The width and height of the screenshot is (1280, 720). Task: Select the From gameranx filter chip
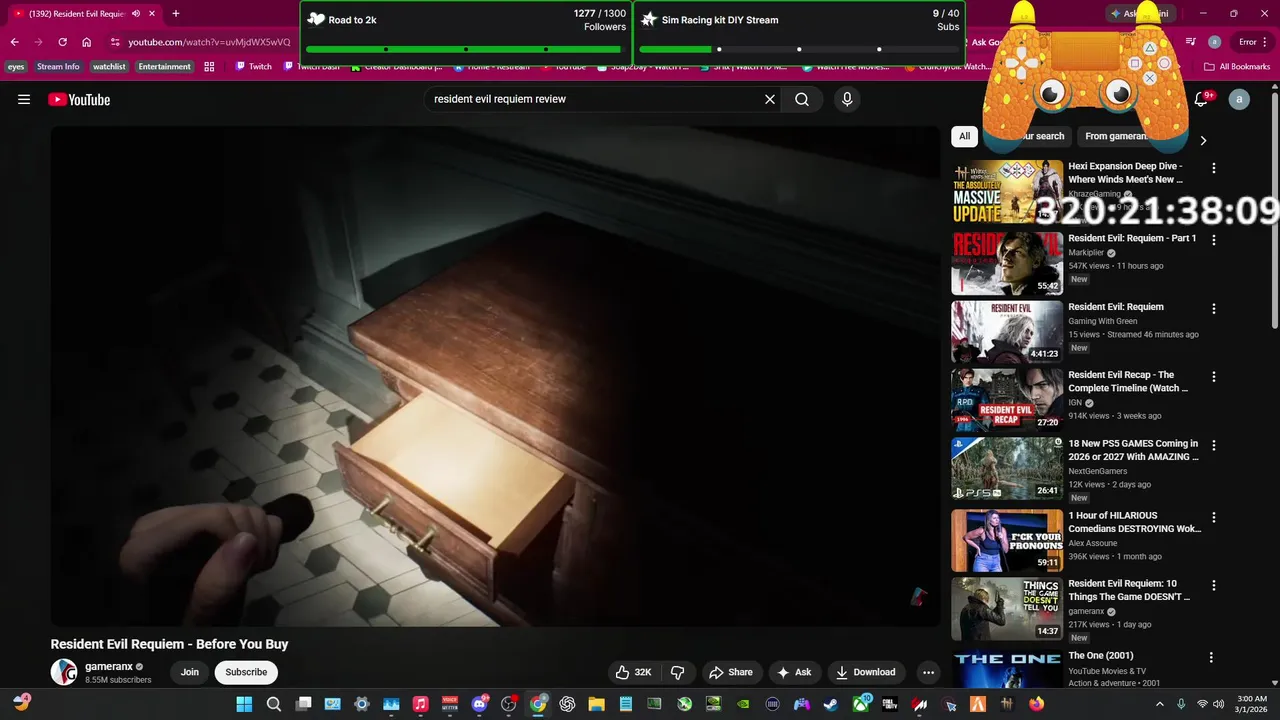pyautogui.click(x=1116, y=136)
